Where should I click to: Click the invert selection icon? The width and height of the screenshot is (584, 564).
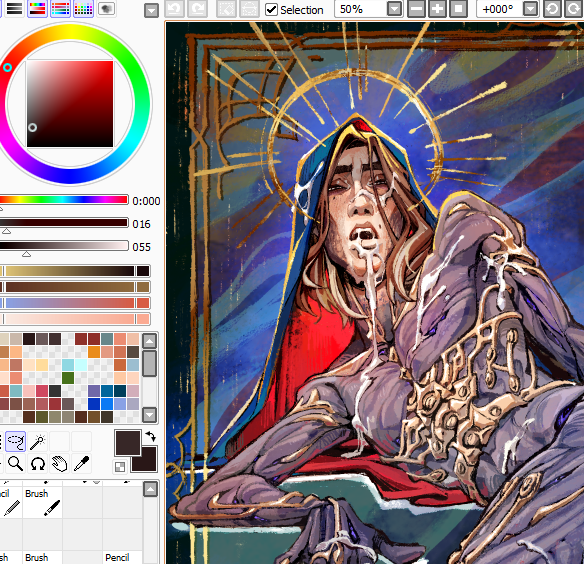click(x=250, y=9)
